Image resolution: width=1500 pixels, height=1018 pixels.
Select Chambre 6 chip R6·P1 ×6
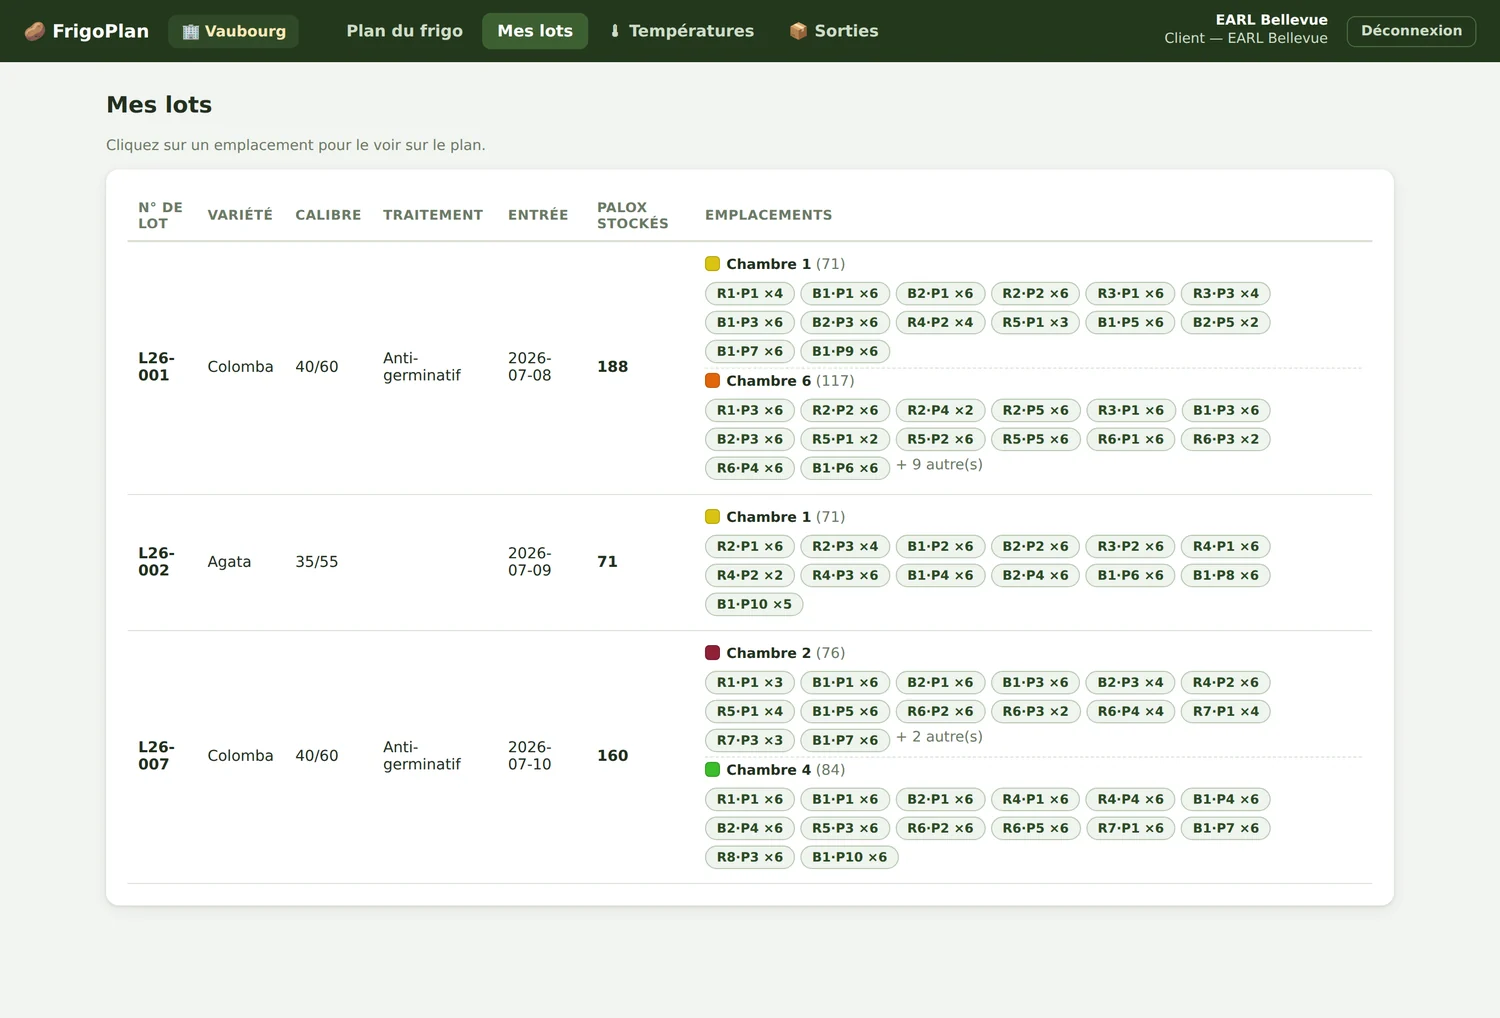(1130, 439)
